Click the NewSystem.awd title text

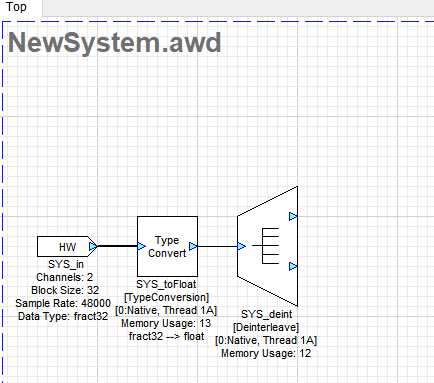[x=114, y=43]
